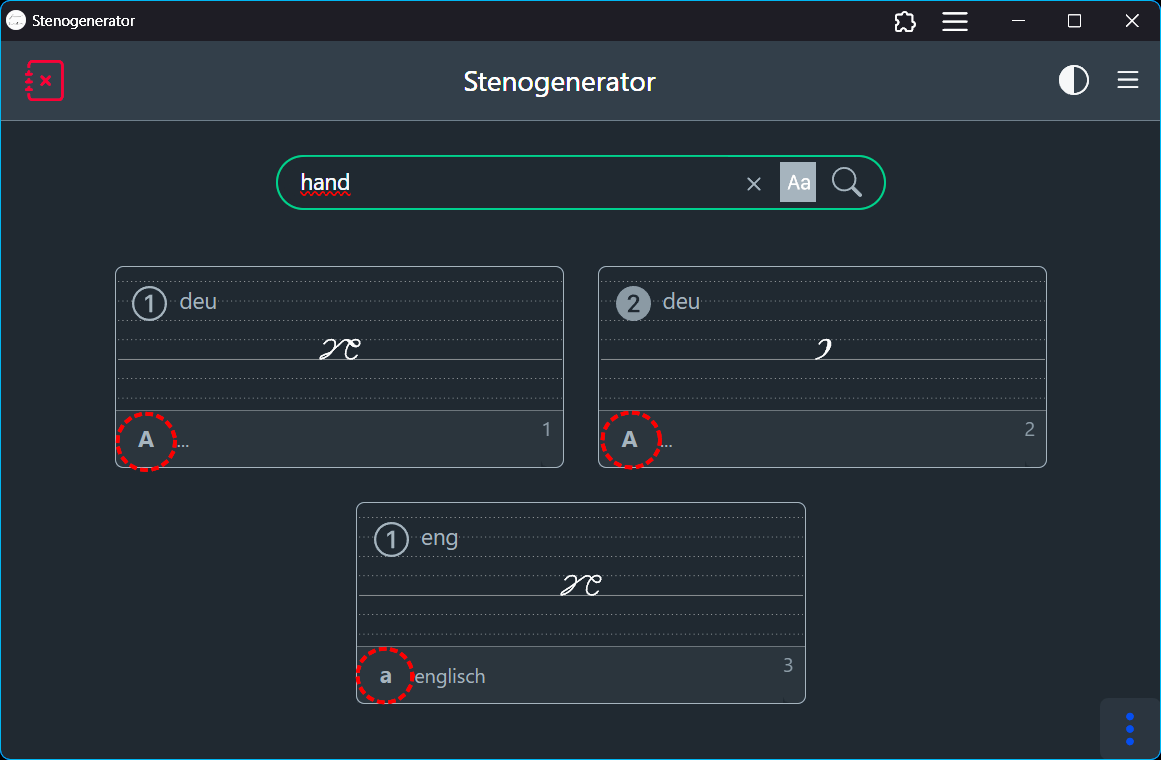This screenshot has width=1161, height=760.
Task: Toggle uppercase A badge on first deu card
Action: coord(146,439)
